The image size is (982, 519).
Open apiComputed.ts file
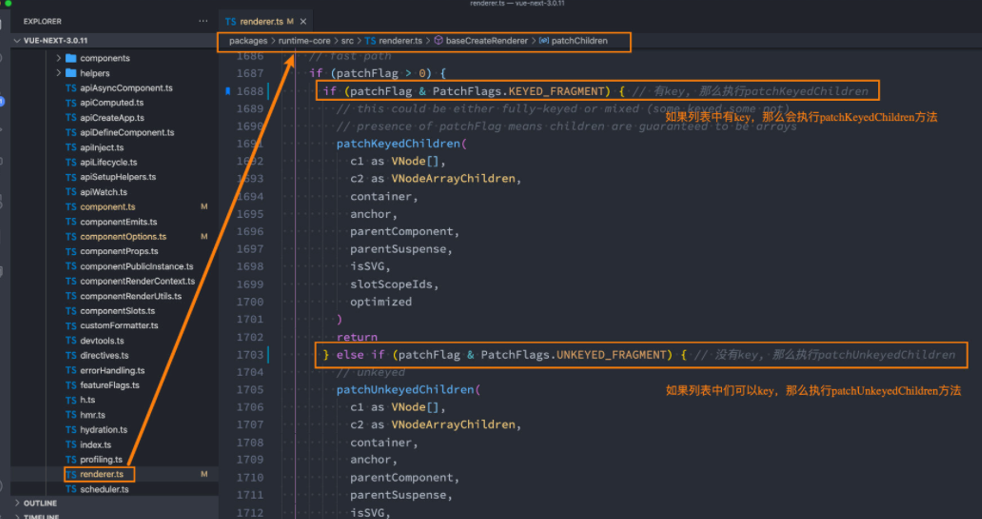(x=111, y=103)
